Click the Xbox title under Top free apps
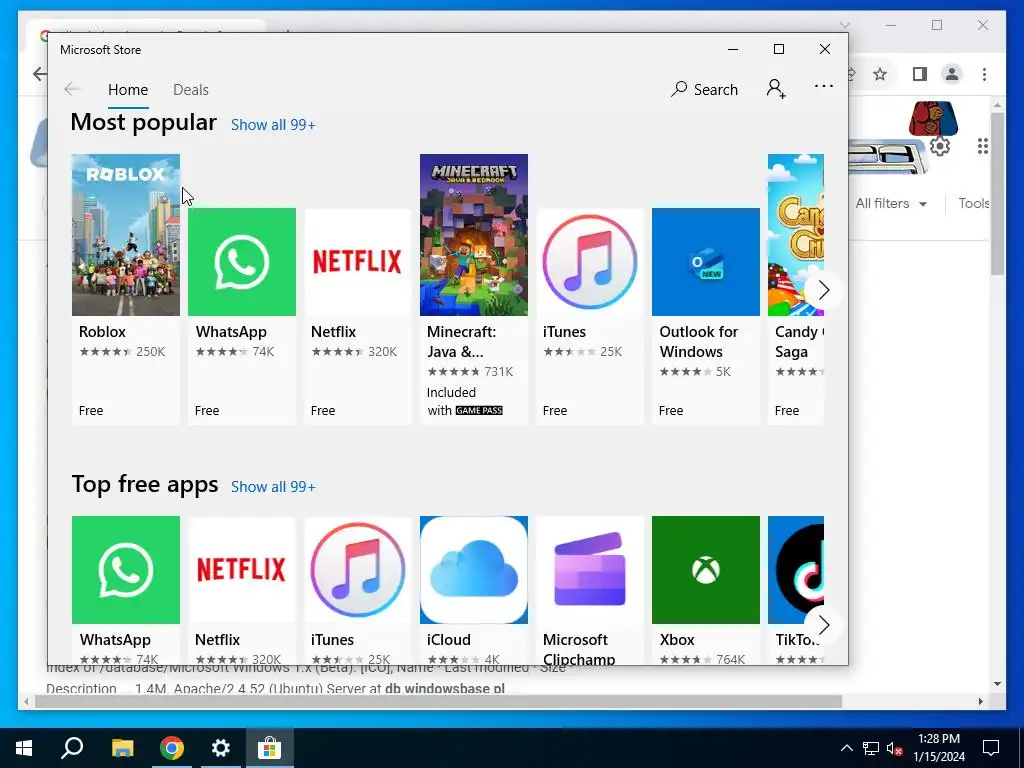This screenshot has height=768, width=1024. tap(677, 640)
